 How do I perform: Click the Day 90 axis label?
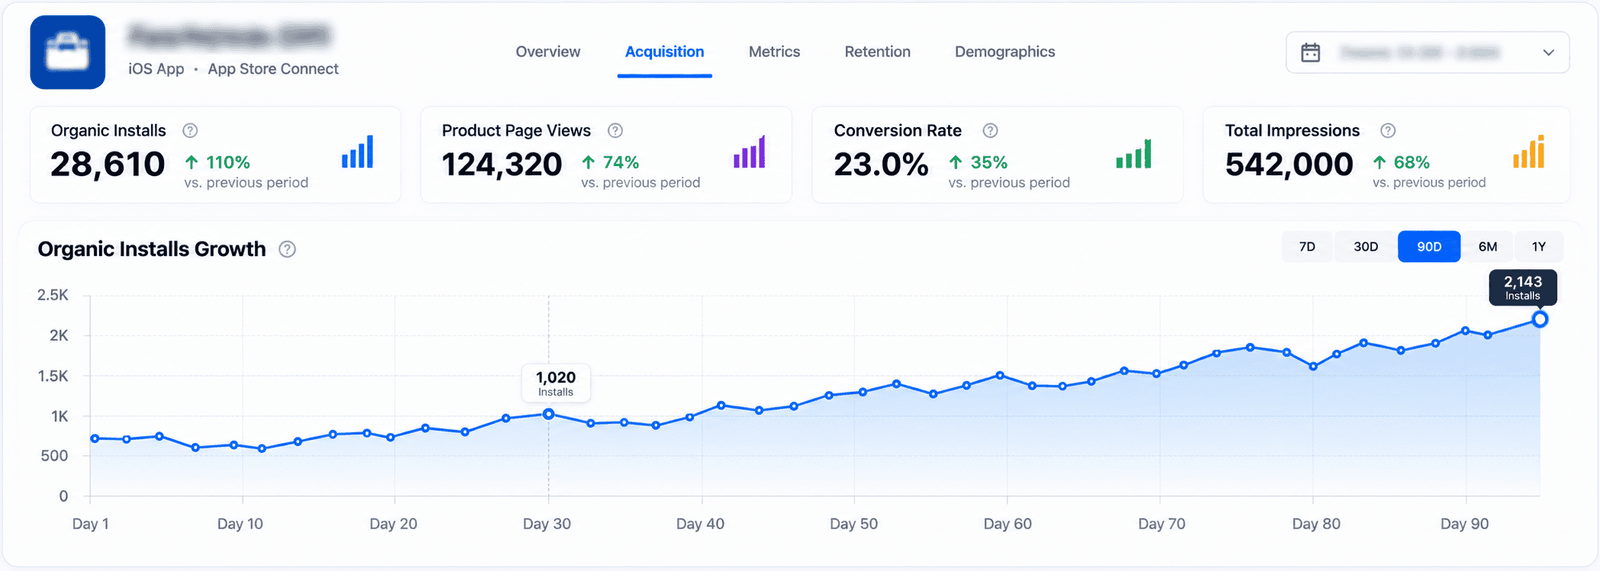(x=1465, y=524)
